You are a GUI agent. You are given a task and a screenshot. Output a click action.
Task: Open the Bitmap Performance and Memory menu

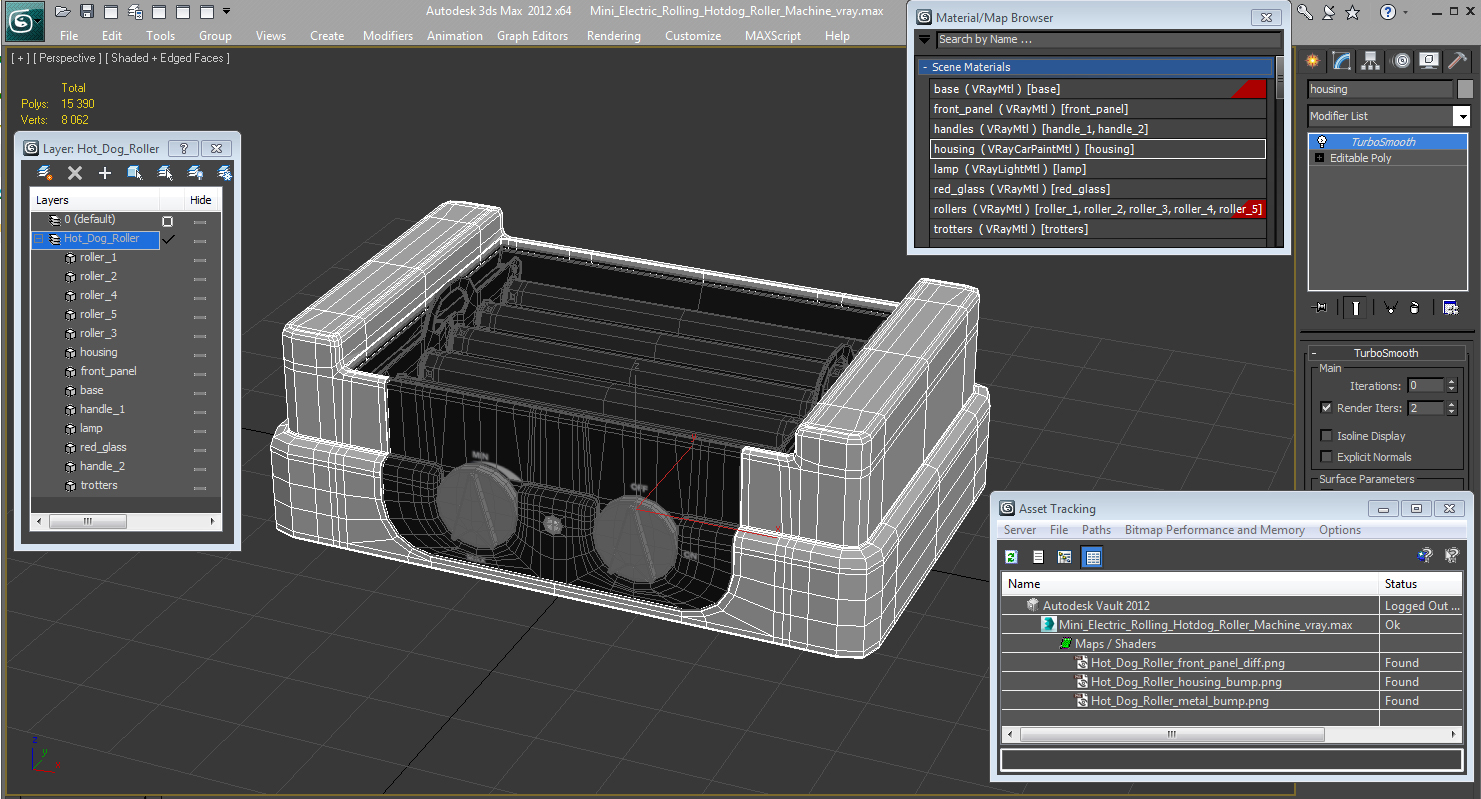[1214, 530]
